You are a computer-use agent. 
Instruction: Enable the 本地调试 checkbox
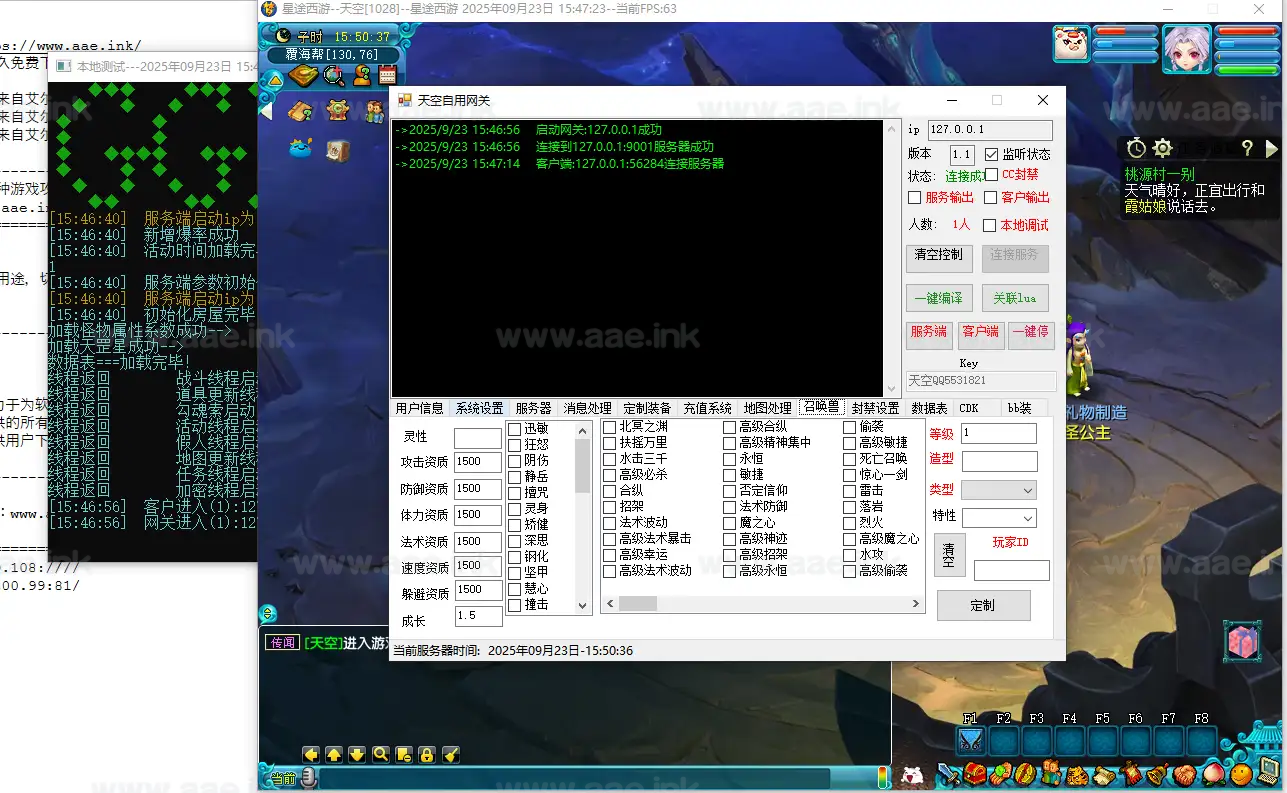coord(990,226)
